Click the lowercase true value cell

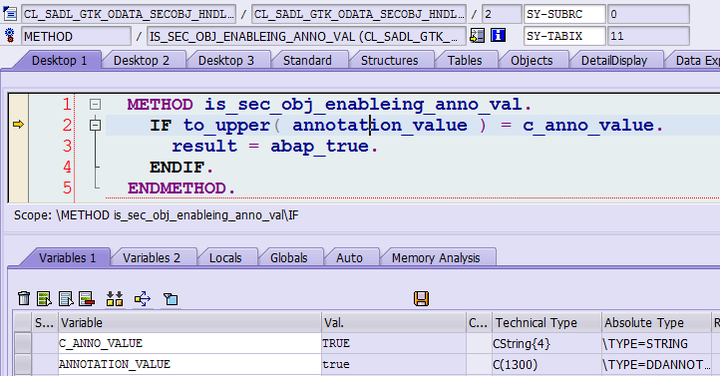click(x=393, y=364)
